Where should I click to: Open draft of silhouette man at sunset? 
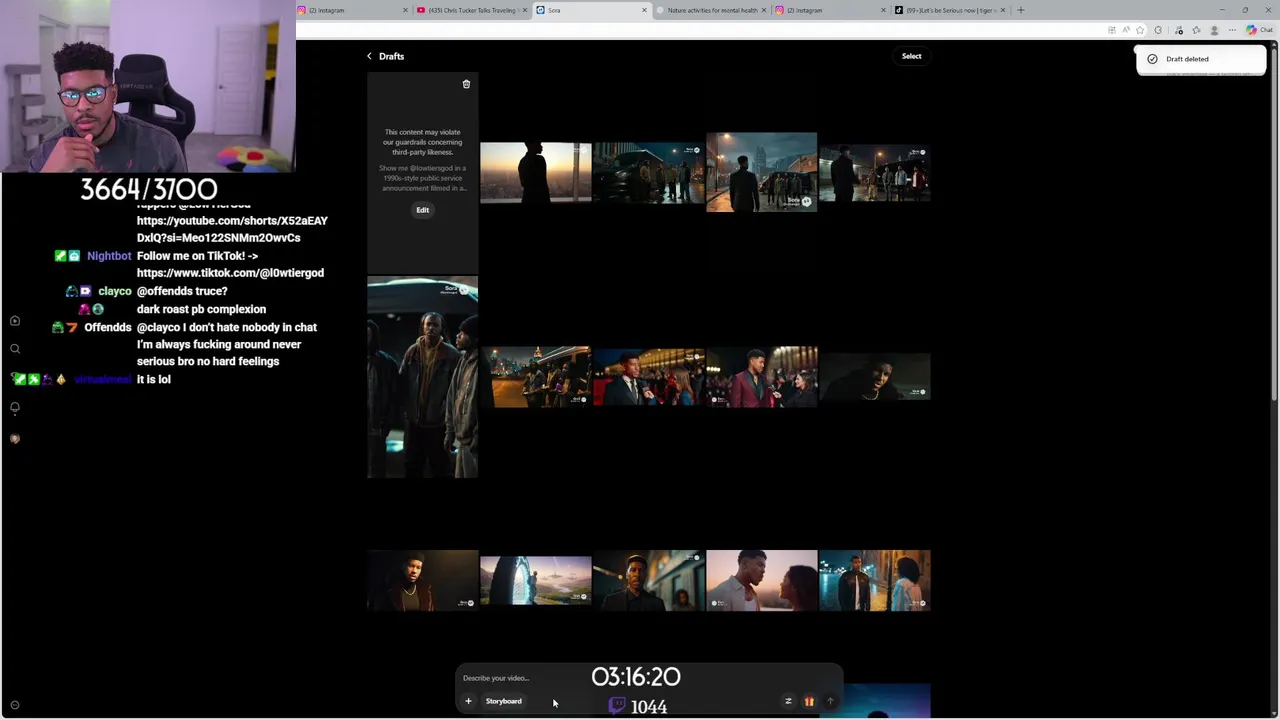point(535,172)
